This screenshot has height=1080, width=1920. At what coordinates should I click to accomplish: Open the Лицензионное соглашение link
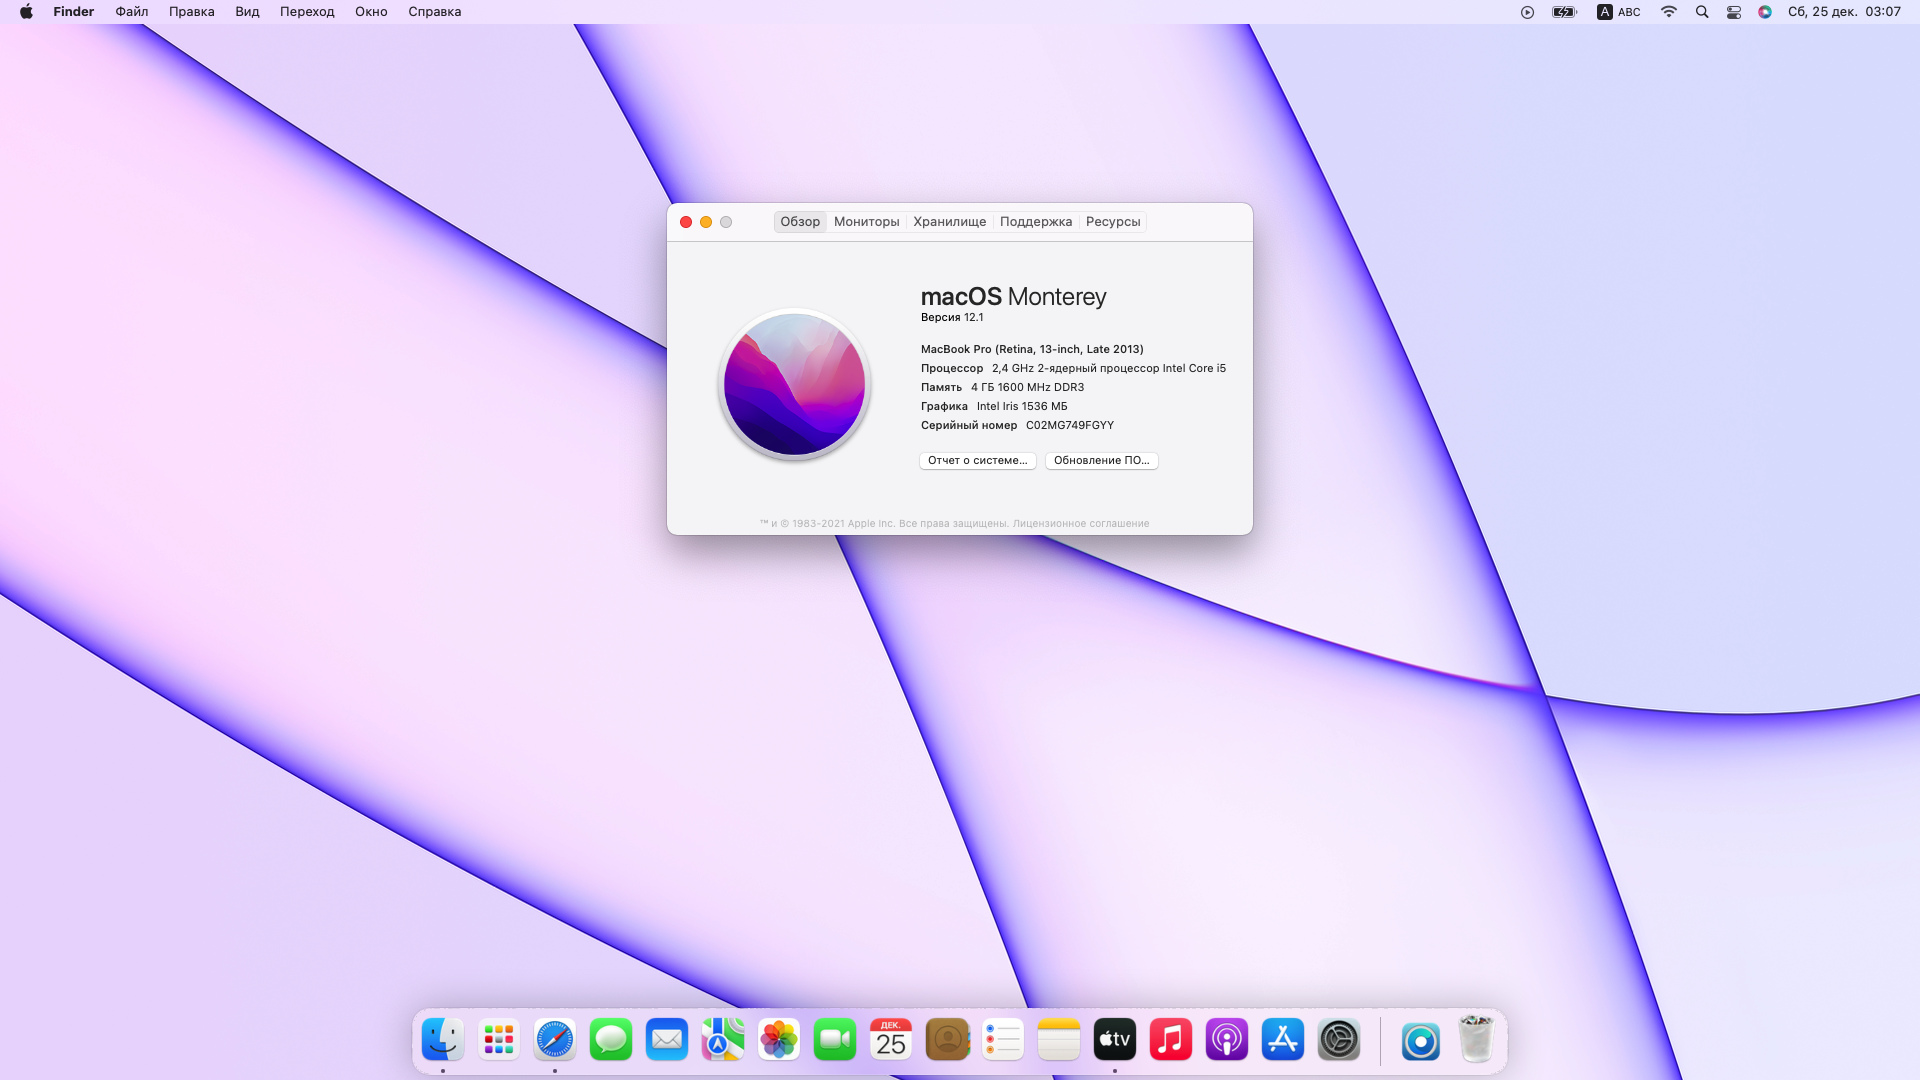click(1080, 524)
